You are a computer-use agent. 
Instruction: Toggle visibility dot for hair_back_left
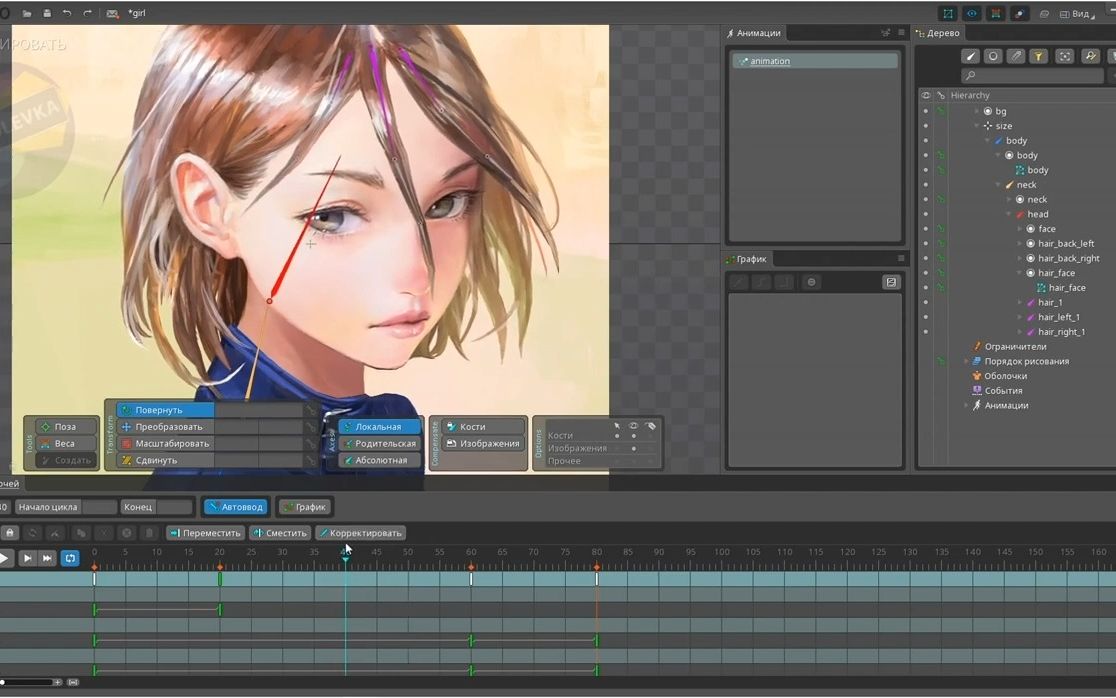tap(925, 243)
